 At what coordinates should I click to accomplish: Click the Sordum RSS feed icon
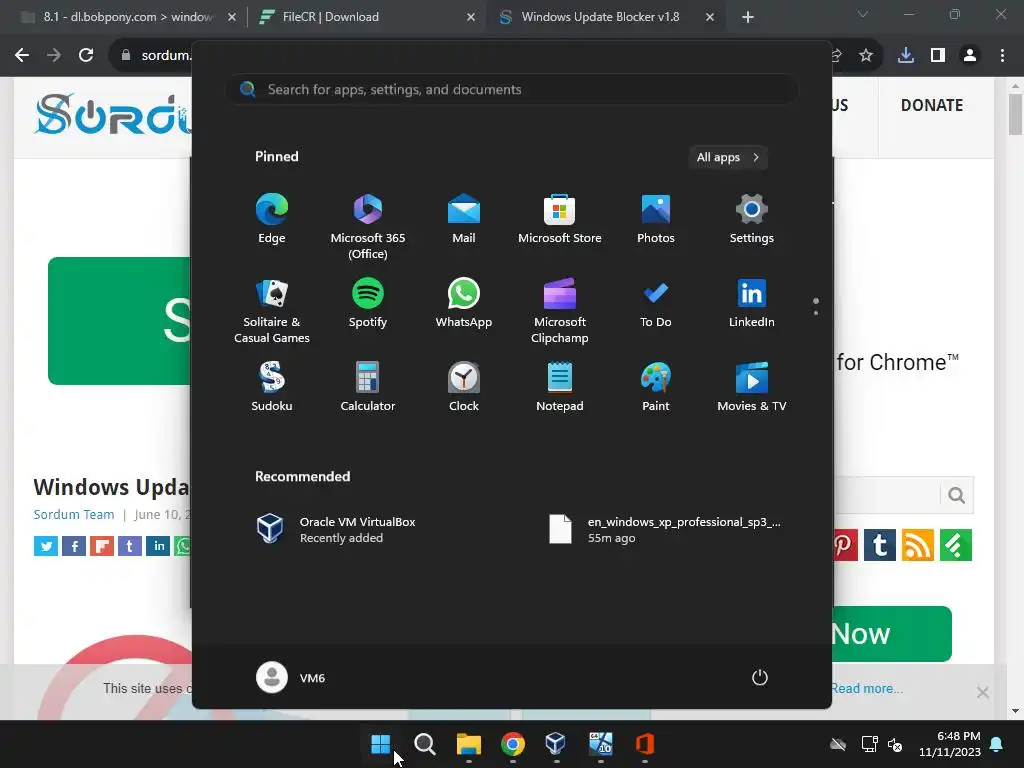pos(918,545)
